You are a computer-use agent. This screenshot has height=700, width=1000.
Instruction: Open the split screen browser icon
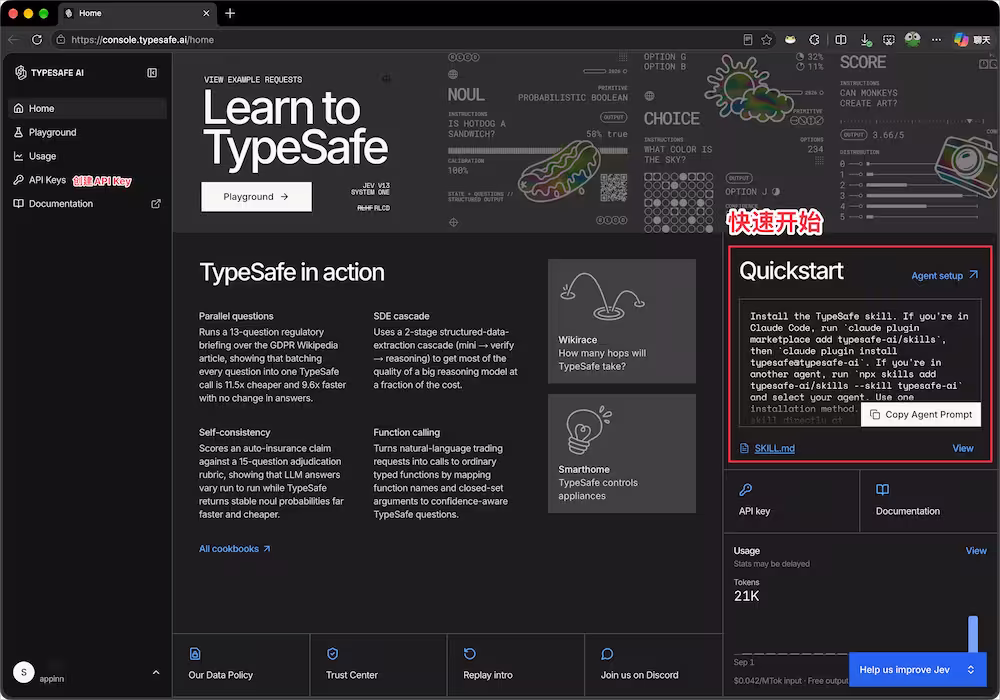point(841,40)
